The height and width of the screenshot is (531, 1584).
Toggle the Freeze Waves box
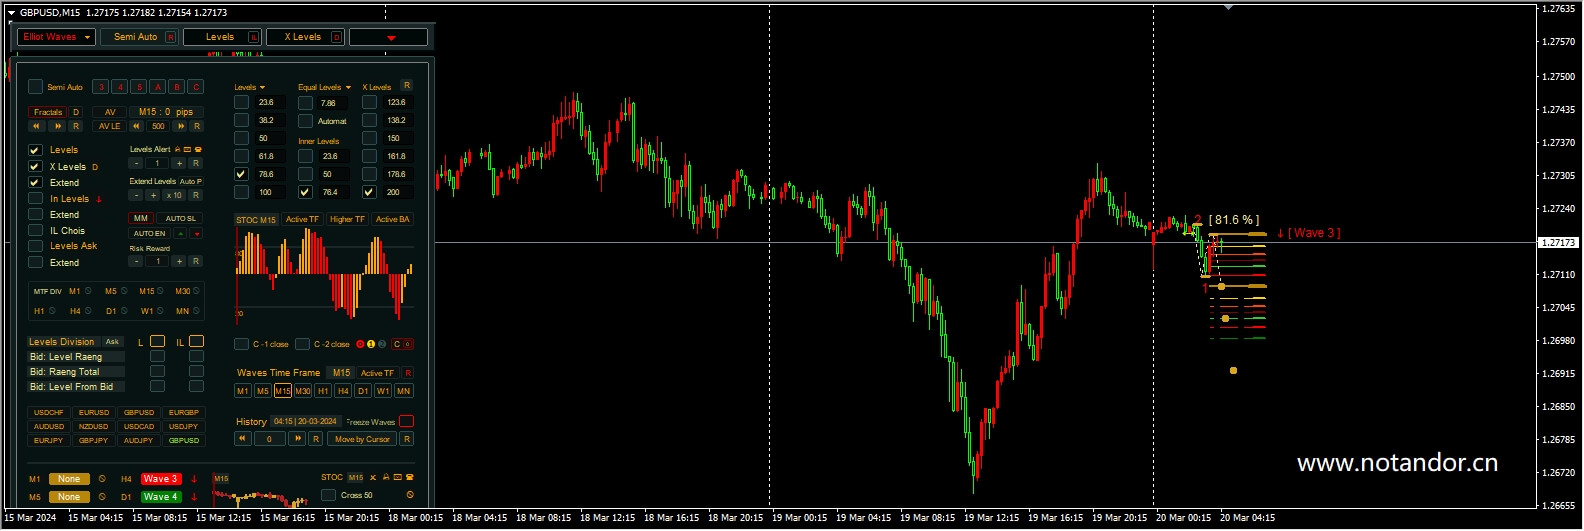(x=406, y=421)
